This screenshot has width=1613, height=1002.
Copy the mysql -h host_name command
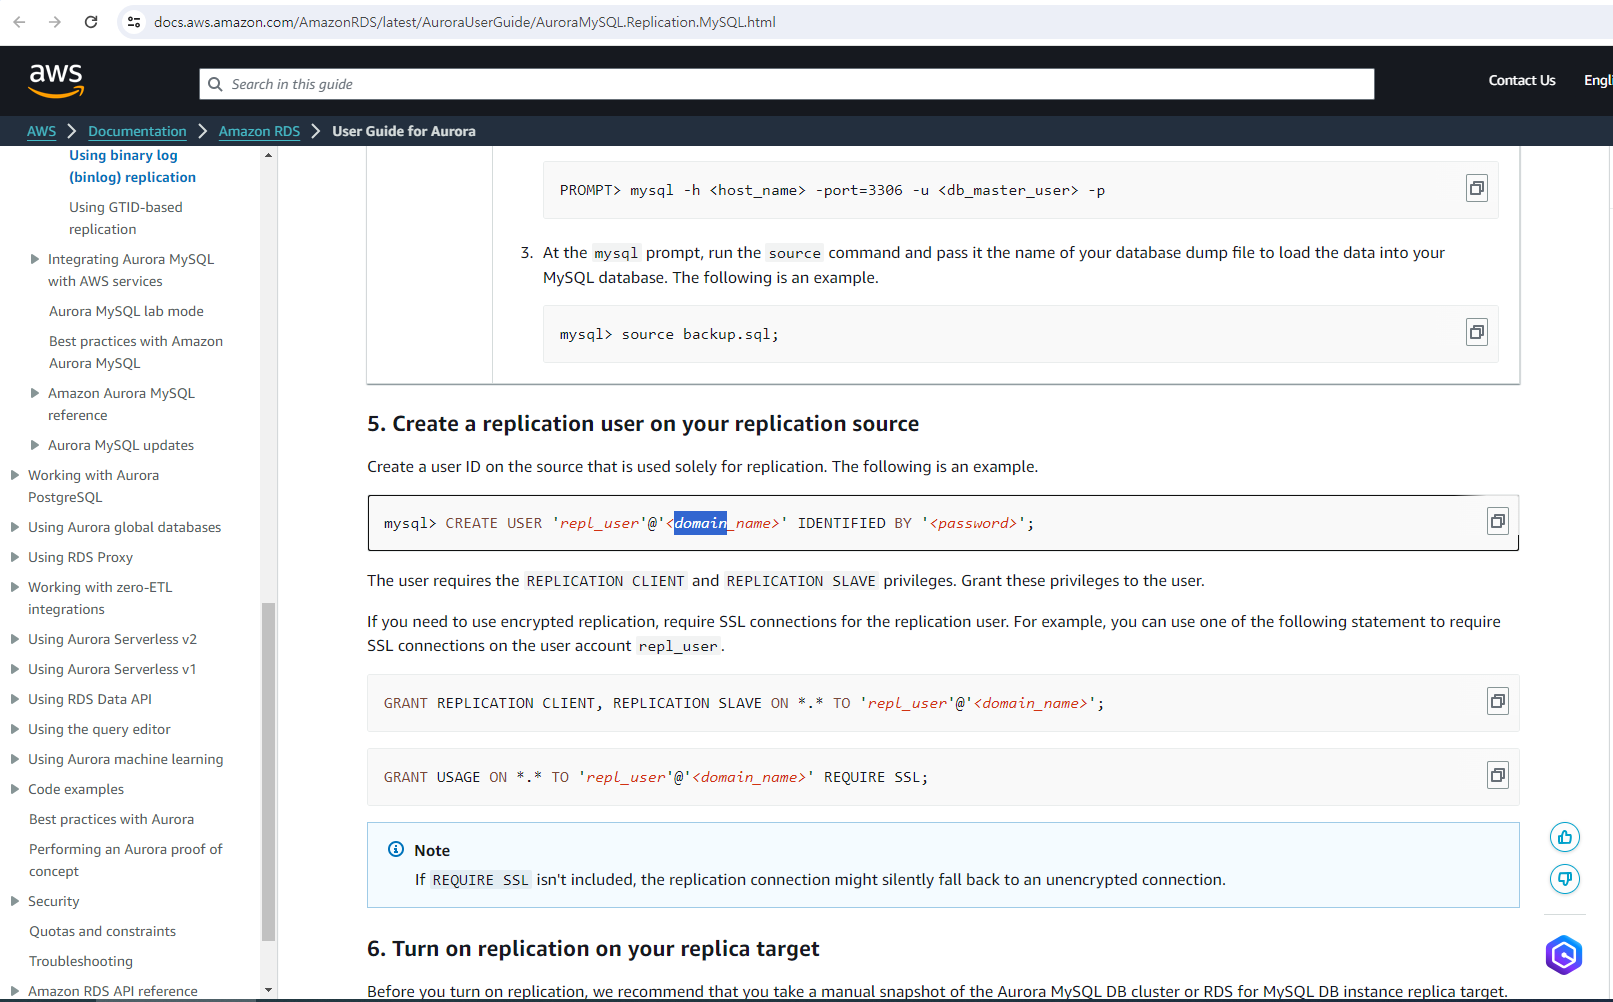tap(1476, 188)
